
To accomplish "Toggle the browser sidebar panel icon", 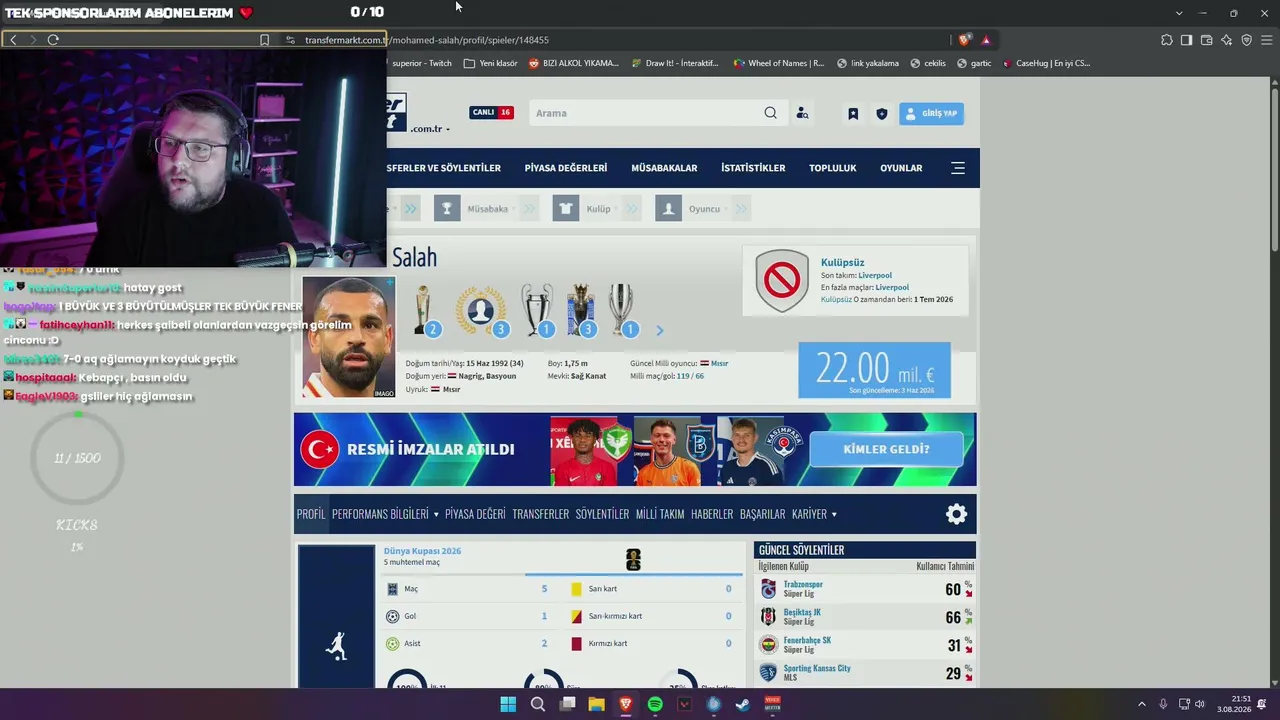I will [1187, 40].
